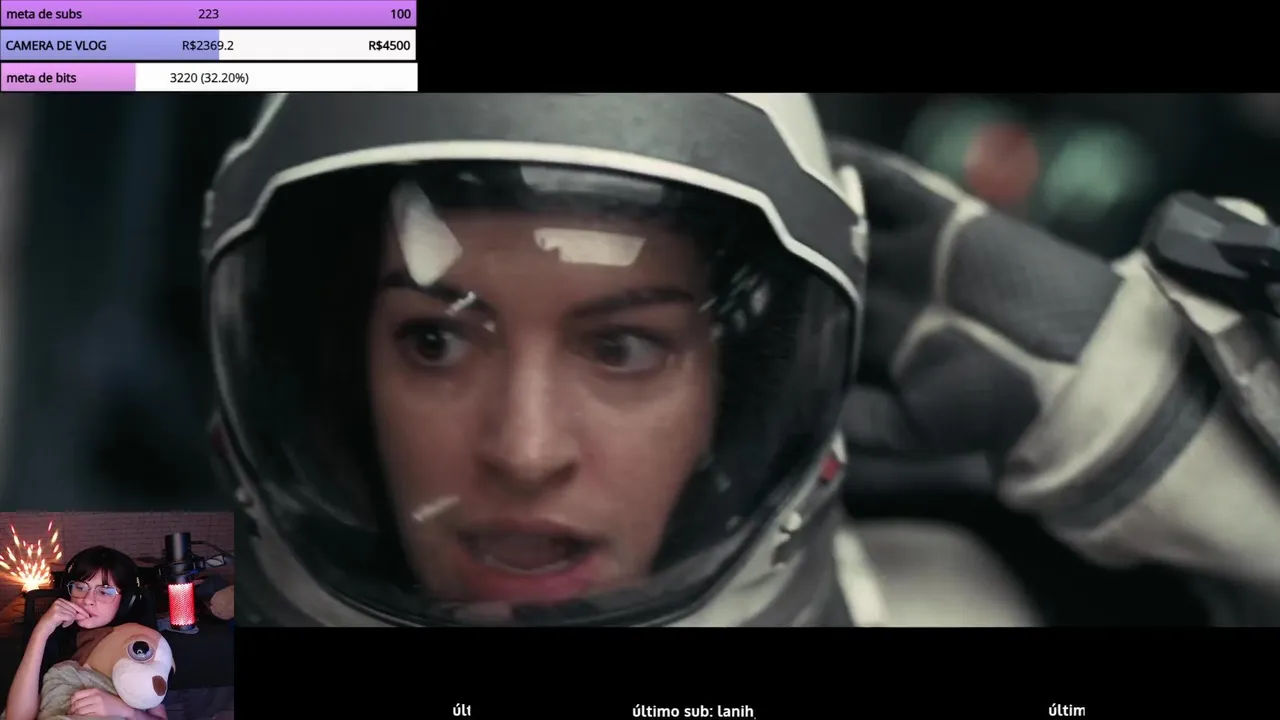Click the 223 subs count
1280x720 pixels.
tap(208, 14)
